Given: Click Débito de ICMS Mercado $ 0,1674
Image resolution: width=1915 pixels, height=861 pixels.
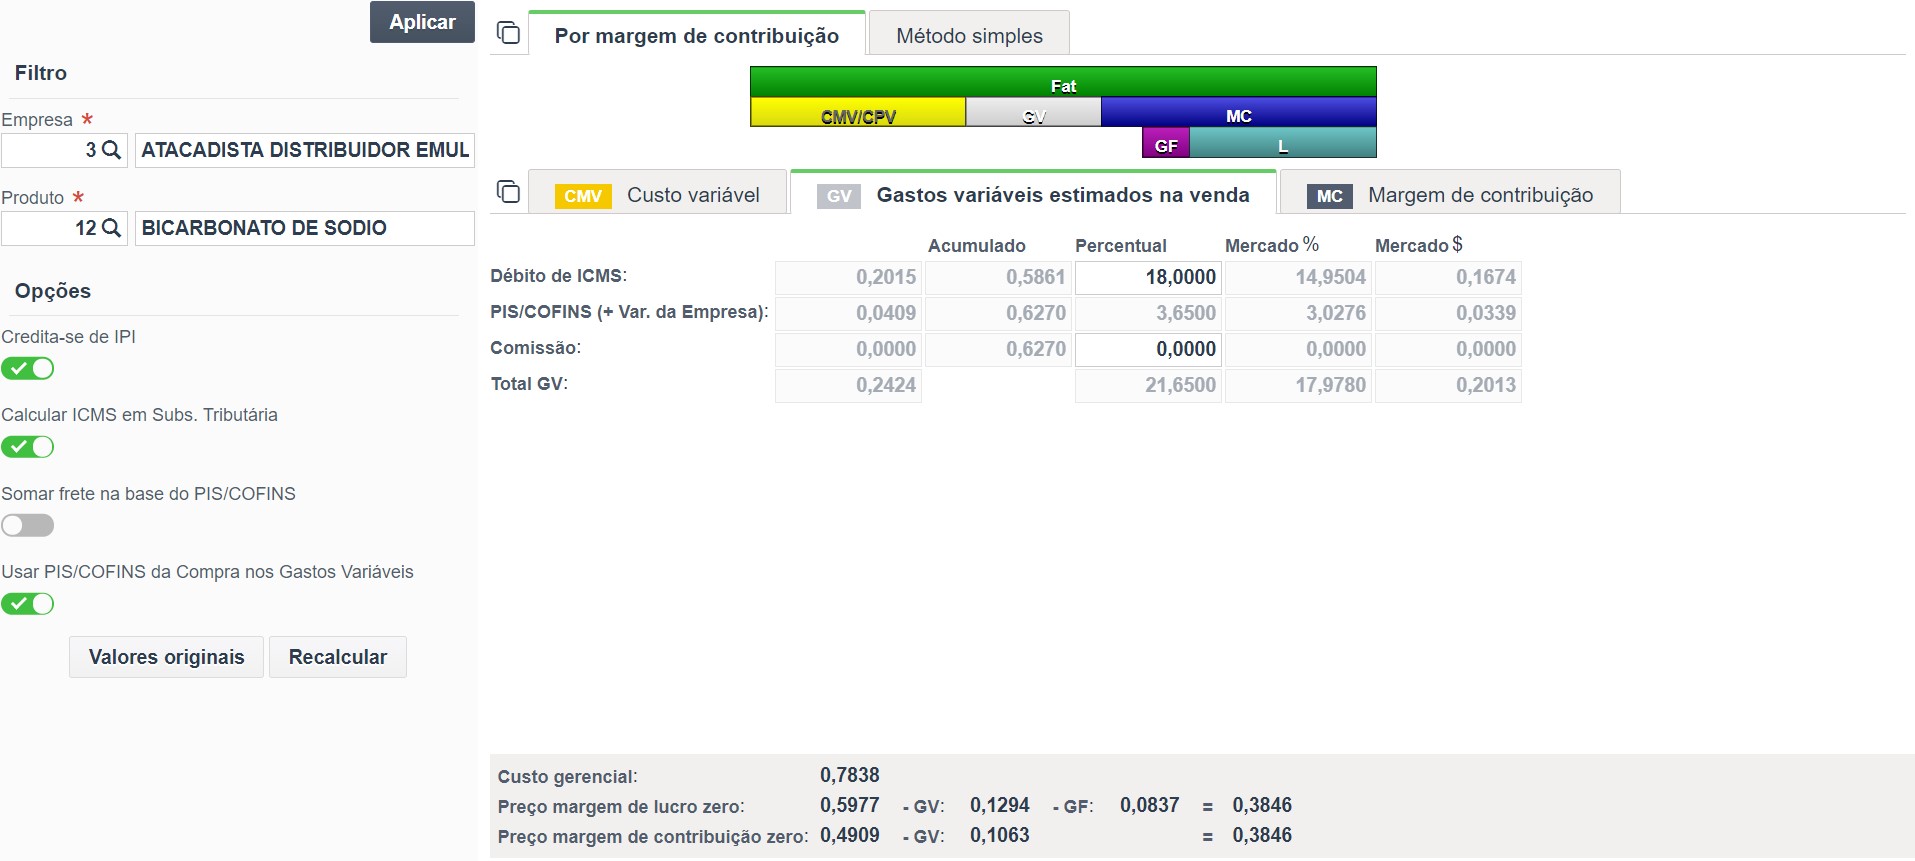Looking at the screenshot, I should point(1448,277).
